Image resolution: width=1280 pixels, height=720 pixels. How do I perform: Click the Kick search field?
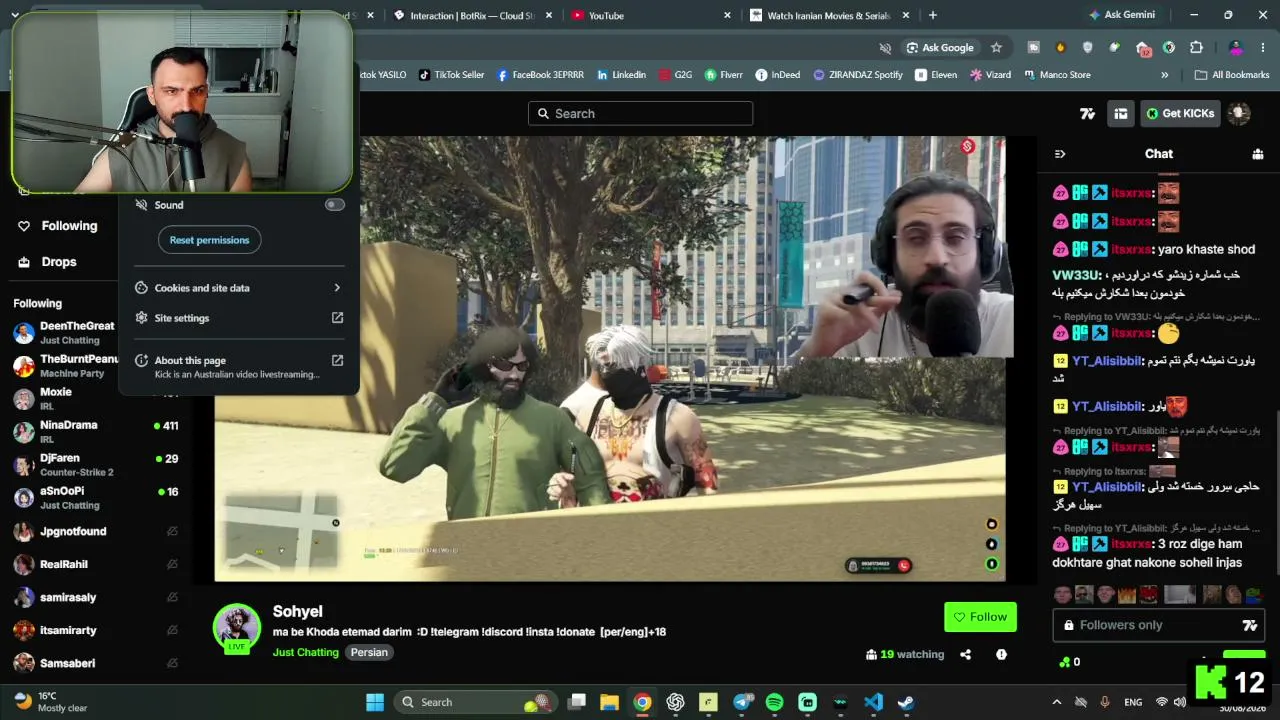tap(640, 113)
